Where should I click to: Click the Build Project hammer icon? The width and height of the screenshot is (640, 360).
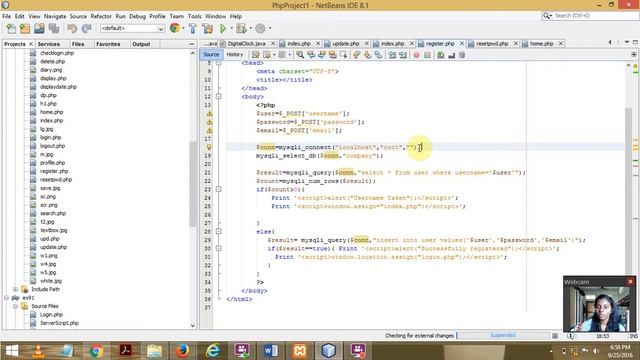(x=193, y=28)
